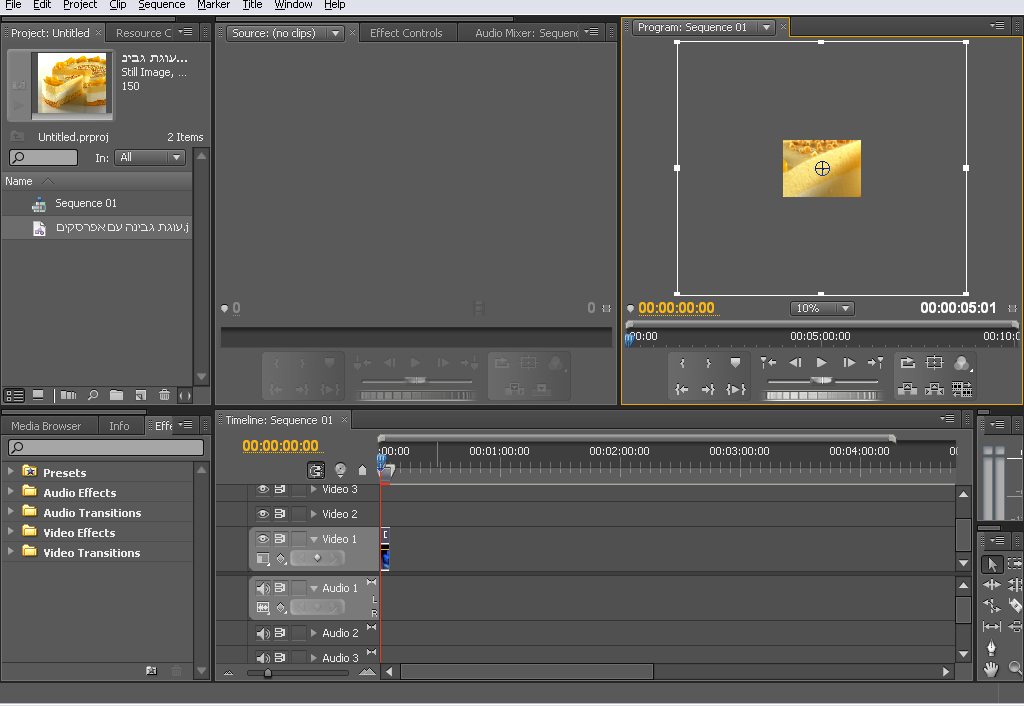
Task: Expand the Video Effects folder
Action: tap(11, 532)
